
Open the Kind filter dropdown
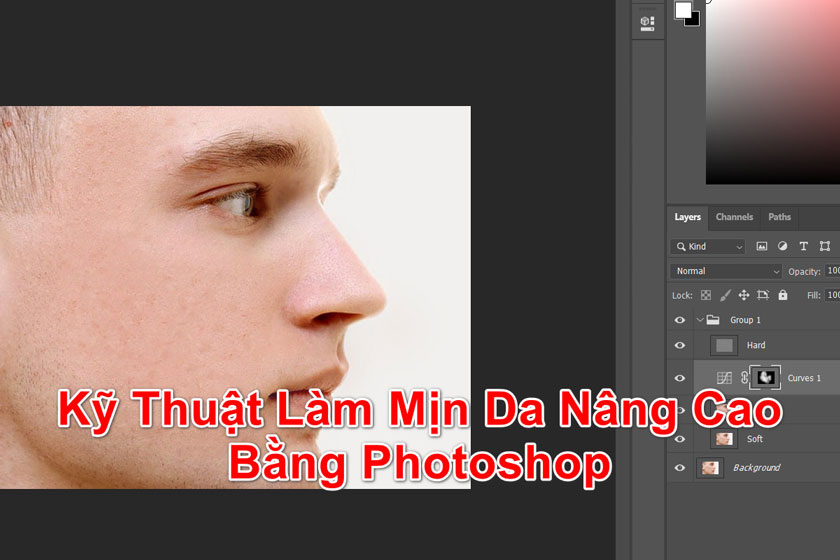pos(708,247)
